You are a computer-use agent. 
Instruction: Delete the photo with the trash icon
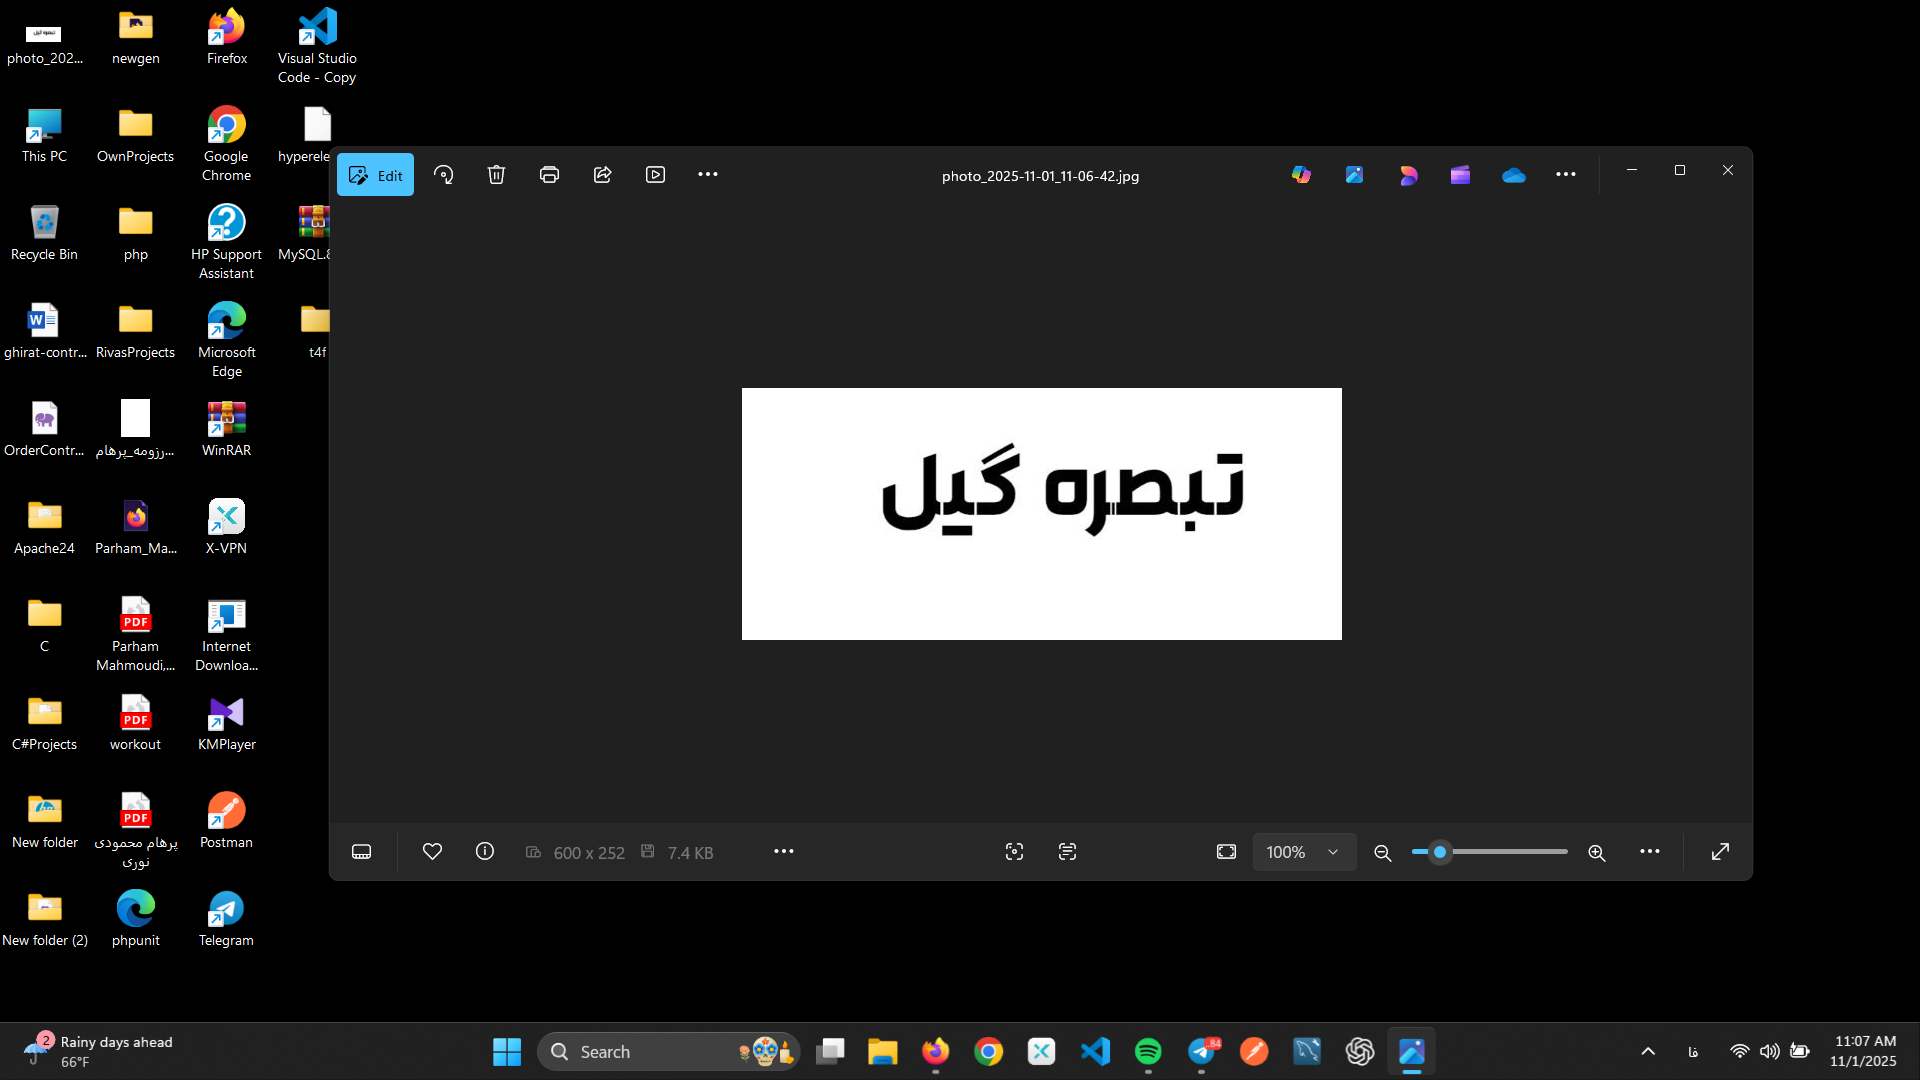496,175
